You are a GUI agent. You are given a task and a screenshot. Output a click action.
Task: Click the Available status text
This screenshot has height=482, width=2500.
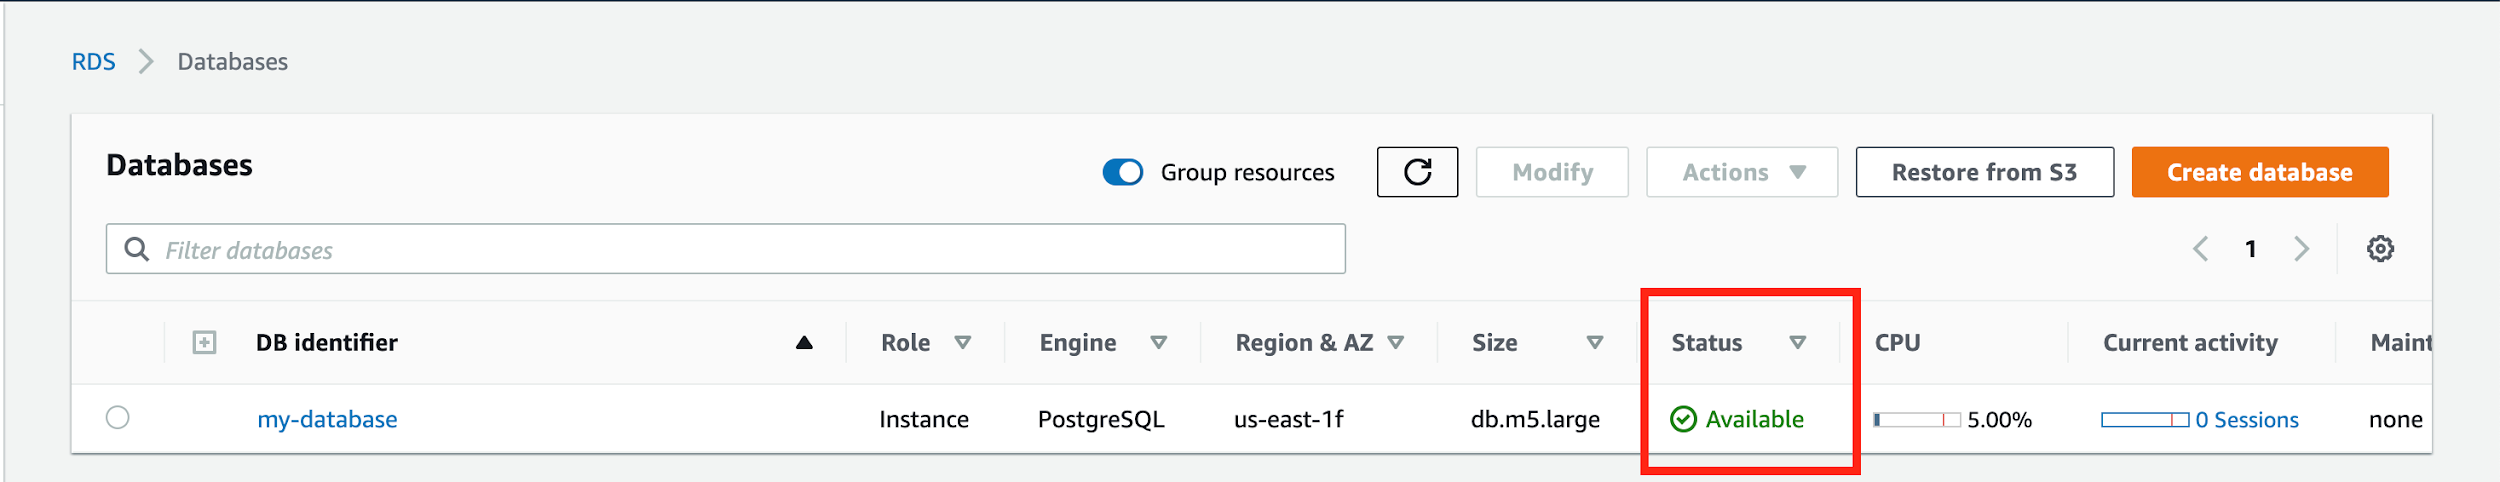point(1754,420)
